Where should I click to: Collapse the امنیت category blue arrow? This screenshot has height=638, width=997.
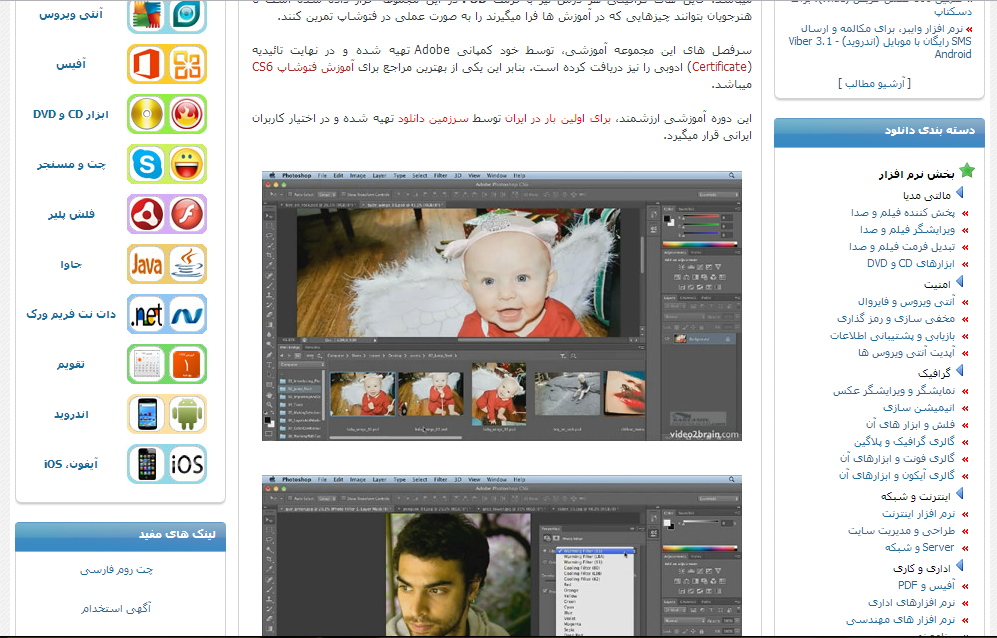[960, 283]
